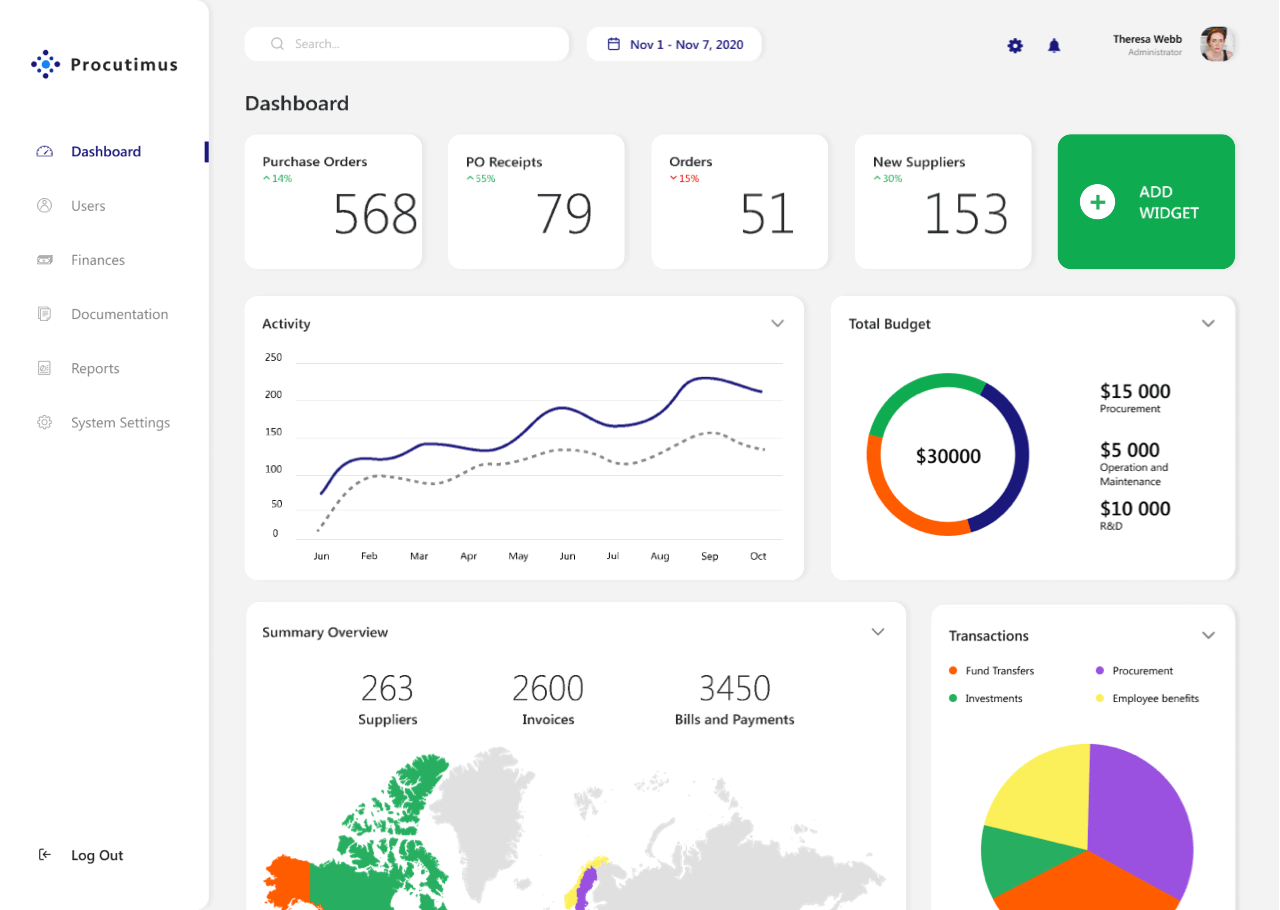The height and width of the screenshot is (910, 1280).
Task: Click the Finances sidebar icon
Action: click(44, 260)
